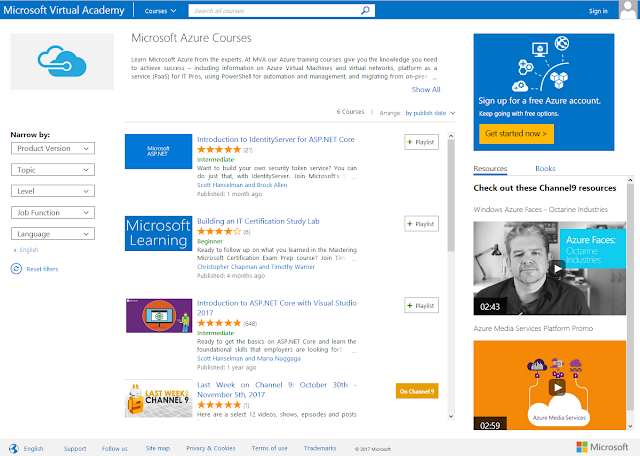The image size is (640, 456).
Task: Open the Courses menu in header
Action: 160,11
